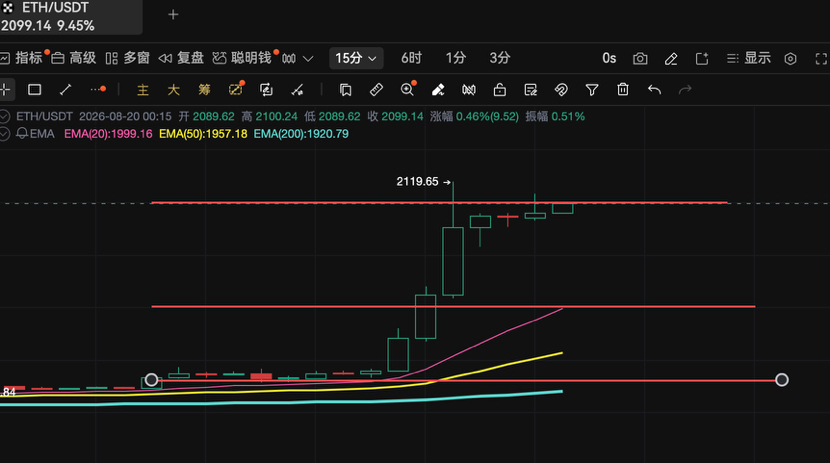Click the 0s countdown indicator
The height and width of the screenshot is (463, 830).
click(x=609, y=58)
